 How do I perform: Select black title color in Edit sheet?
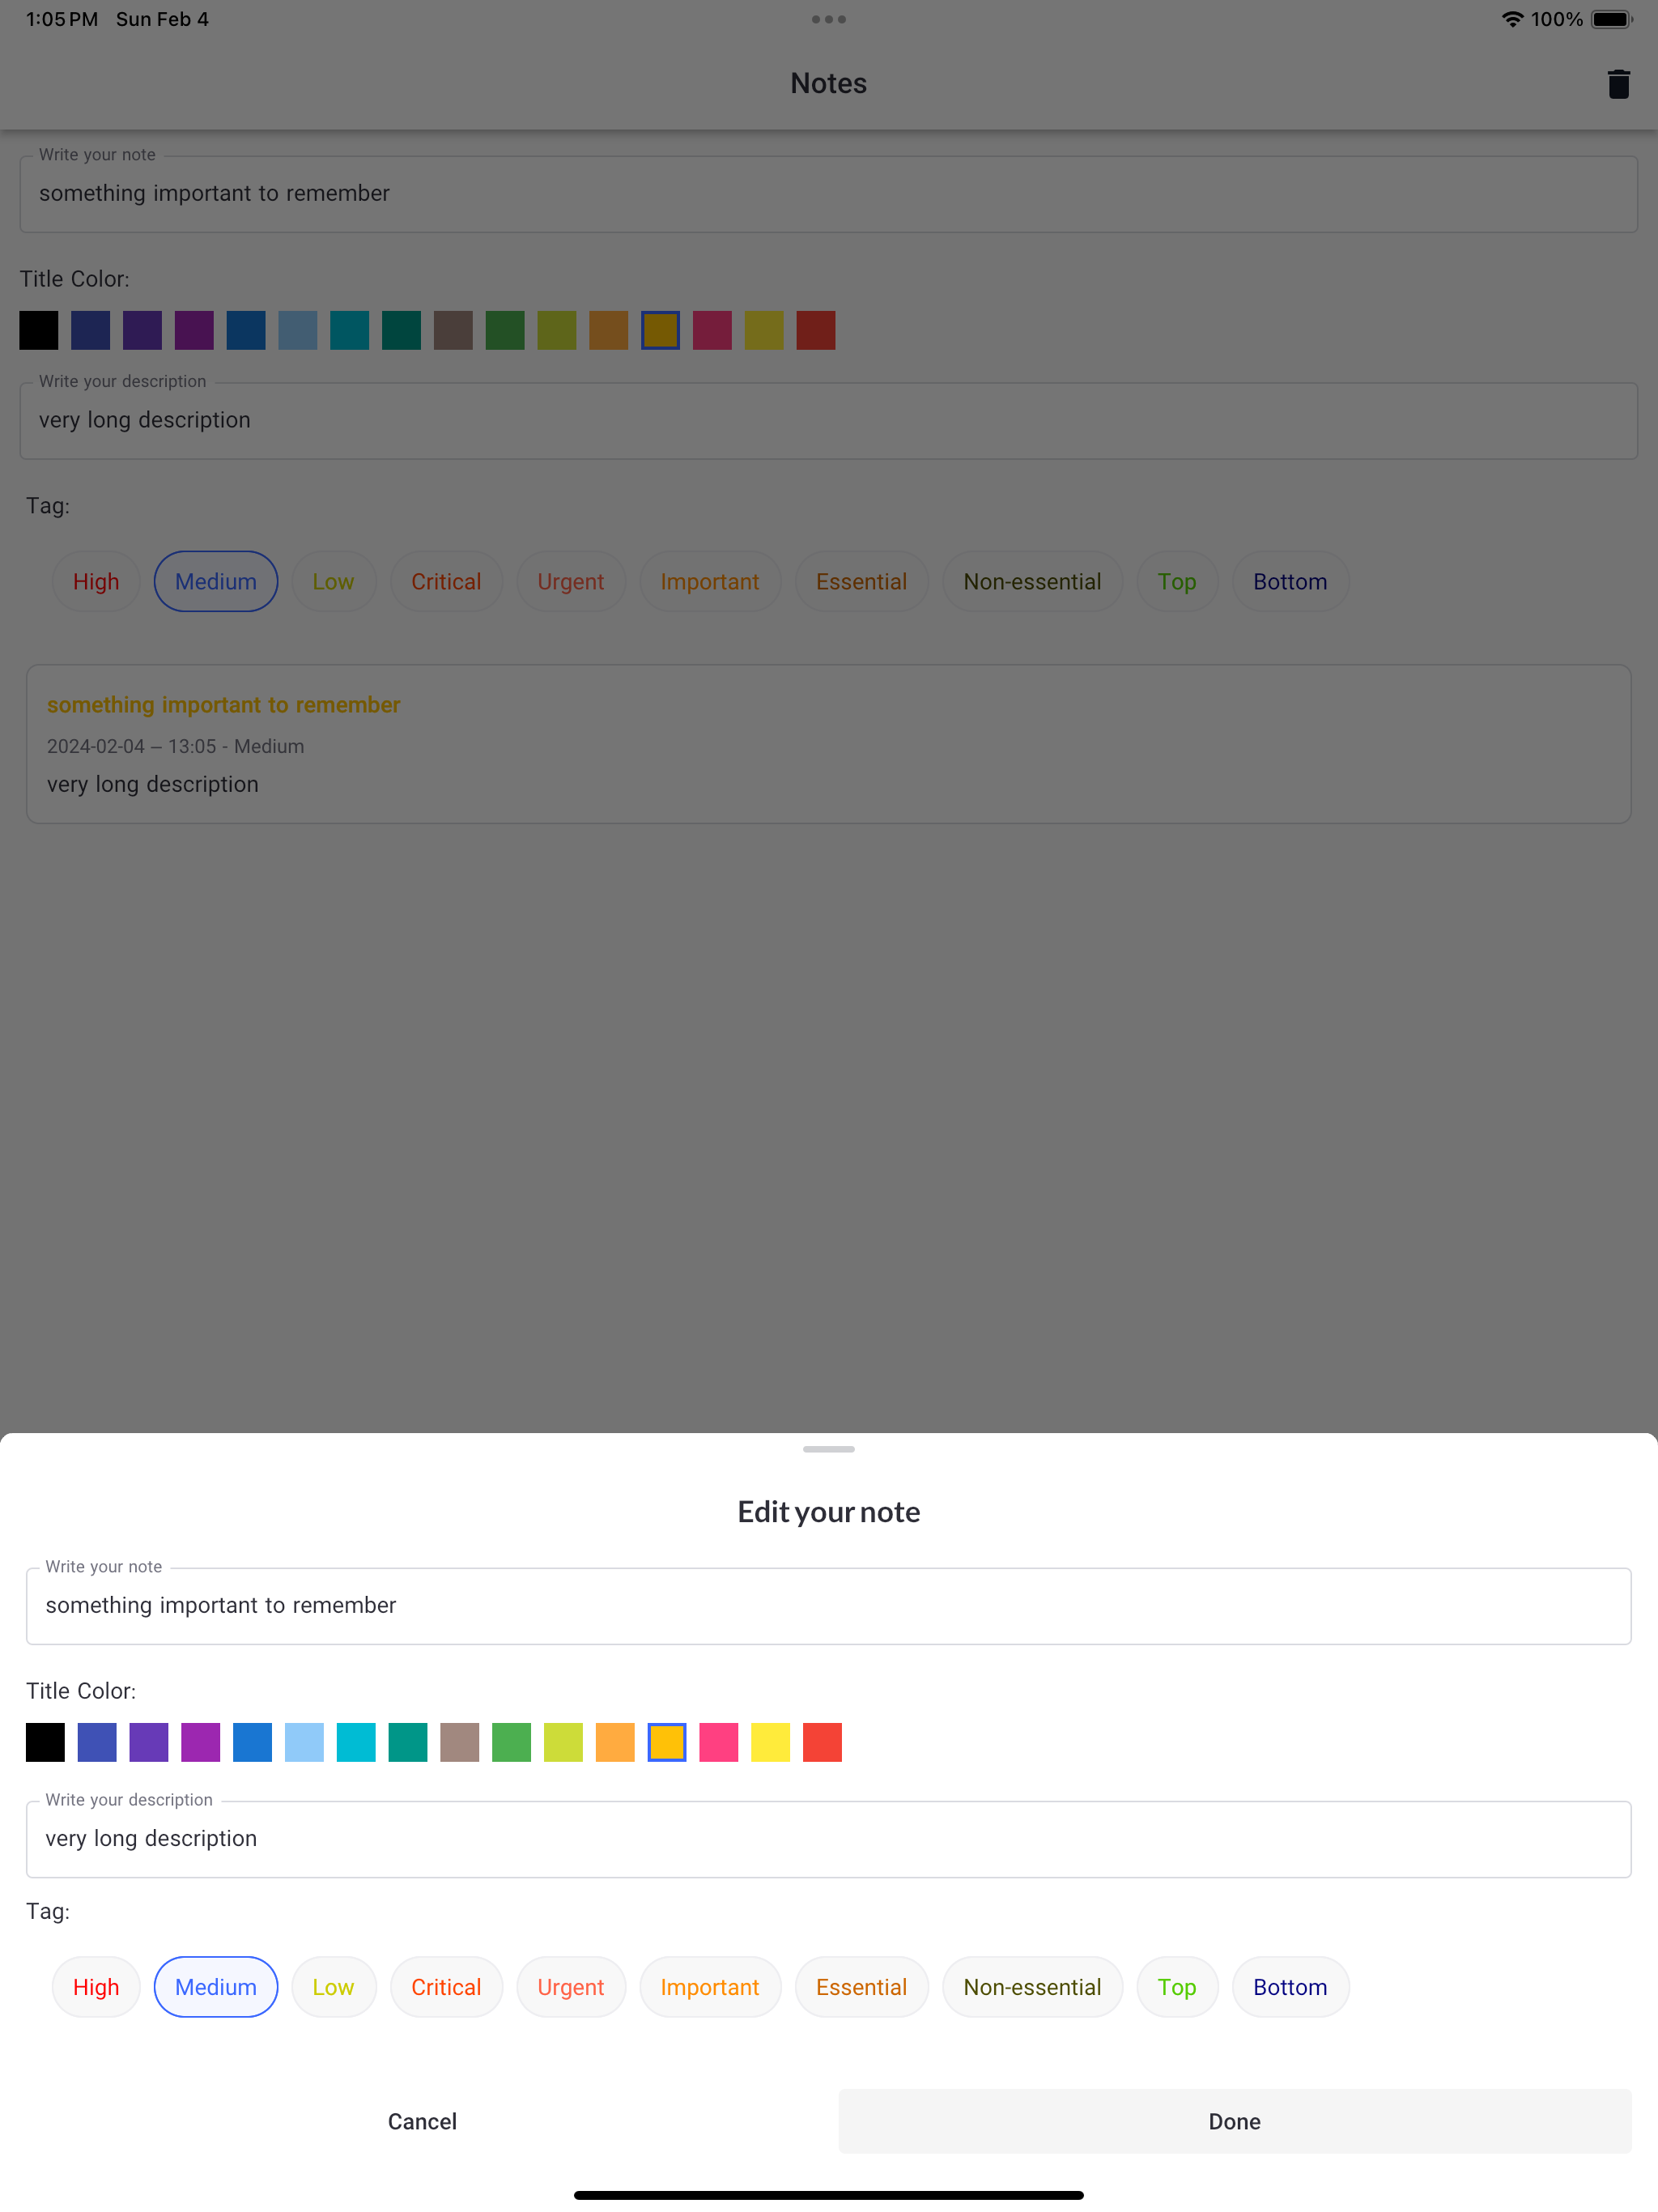click(45, 1742)
